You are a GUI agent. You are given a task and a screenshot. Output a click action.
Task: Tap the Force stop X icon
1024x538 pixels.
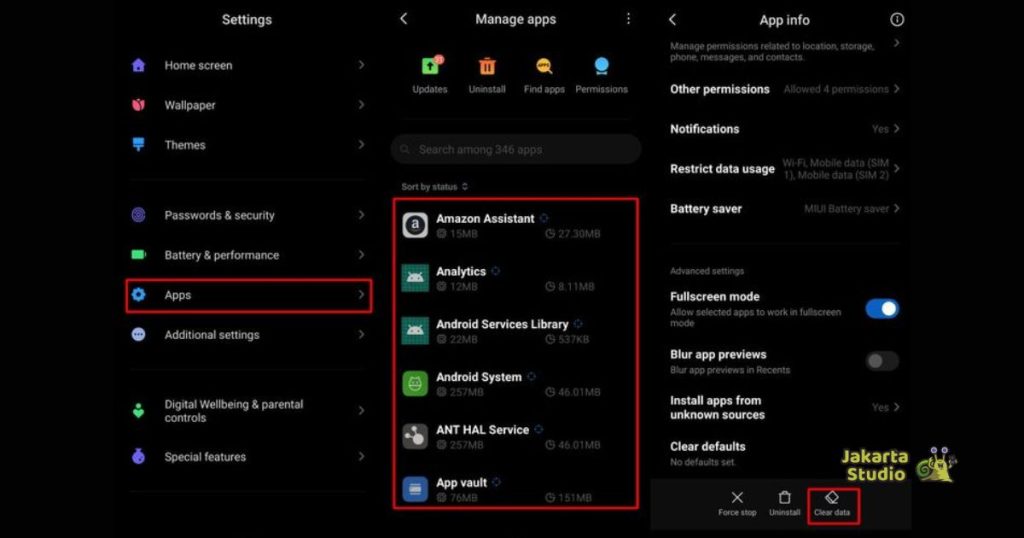737,497
